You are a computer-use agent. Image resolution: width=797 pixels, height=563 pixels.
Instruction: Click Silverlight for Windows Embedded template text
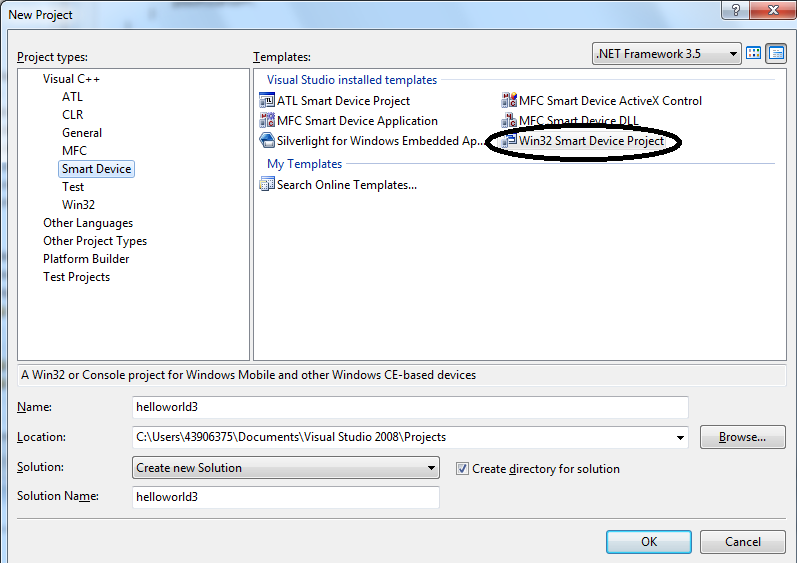point(380,140)
